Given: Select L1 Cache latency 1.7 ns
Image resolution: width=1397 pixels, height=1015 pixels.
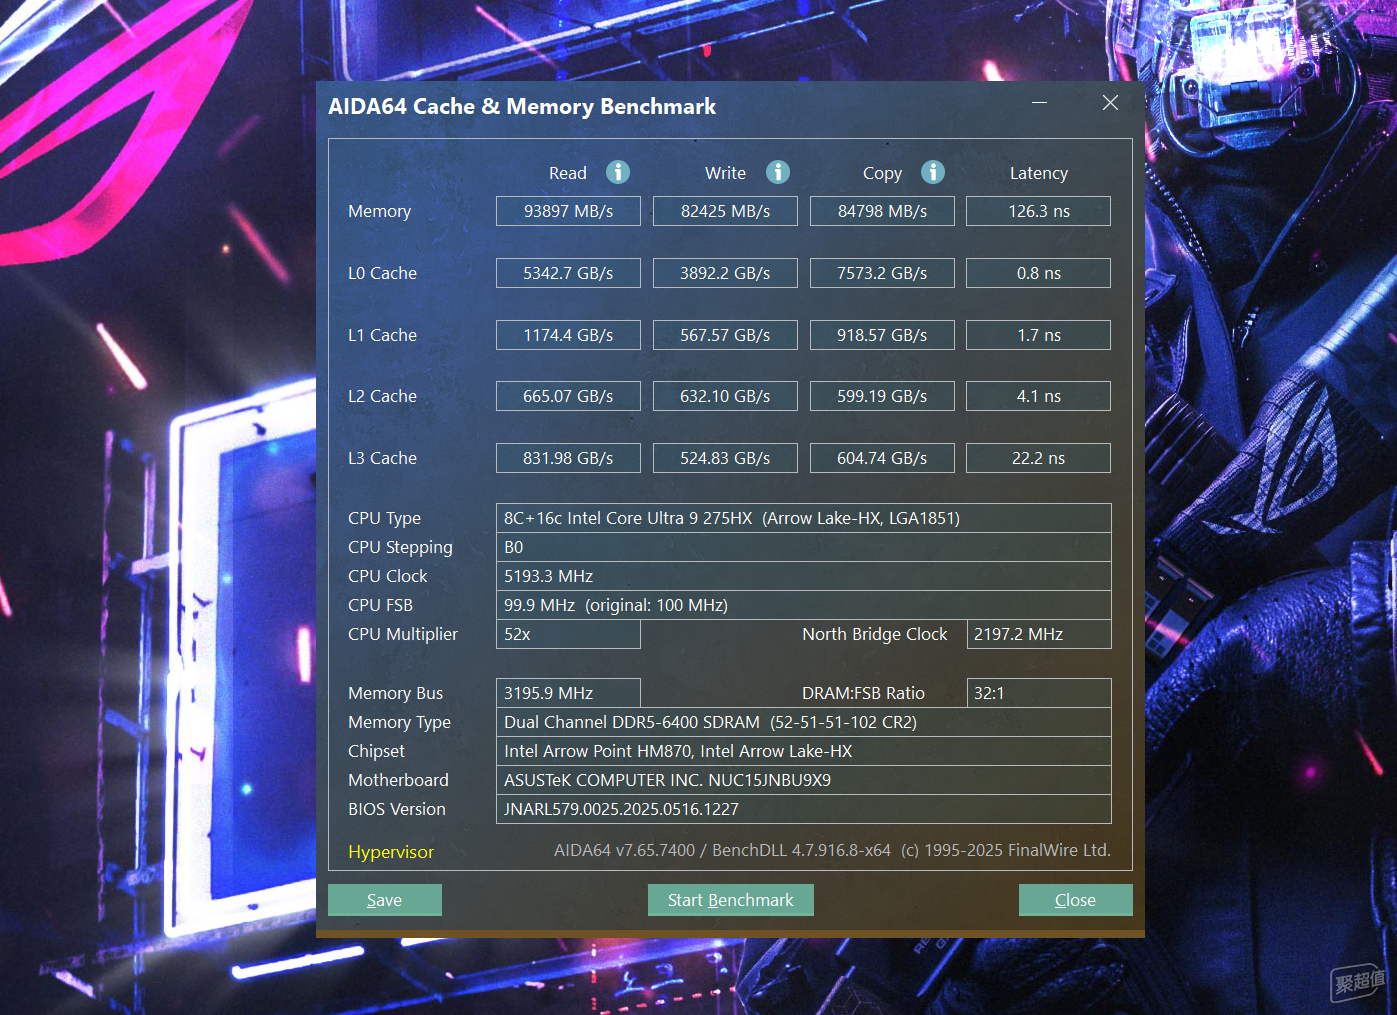Looking at the screenshot, I should tap(1039, 335).
